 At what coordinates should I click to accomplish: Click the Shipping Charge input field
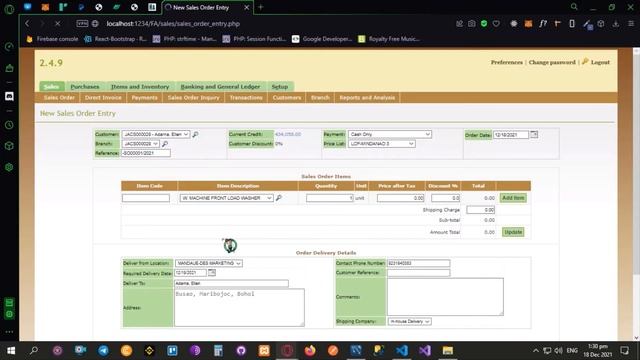pos(481,210)
